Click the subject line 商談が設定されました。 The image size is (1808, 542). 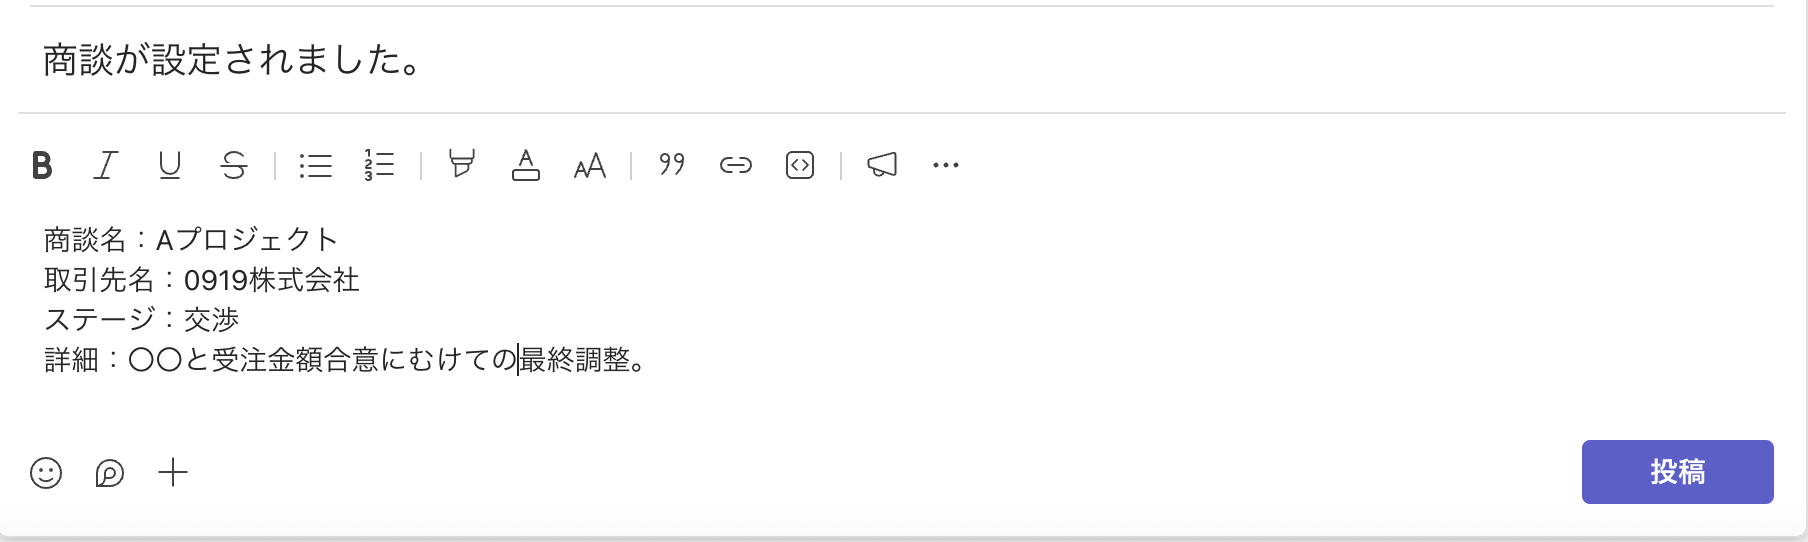(232, 61)
